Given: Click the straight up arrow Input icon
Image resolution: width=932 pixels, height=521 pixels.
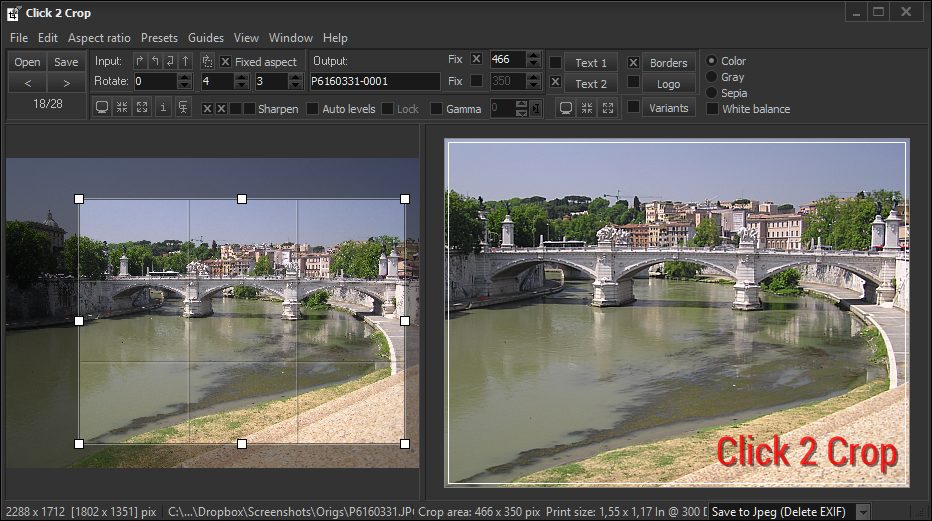Looking at the screenshot, I should 185,61.
